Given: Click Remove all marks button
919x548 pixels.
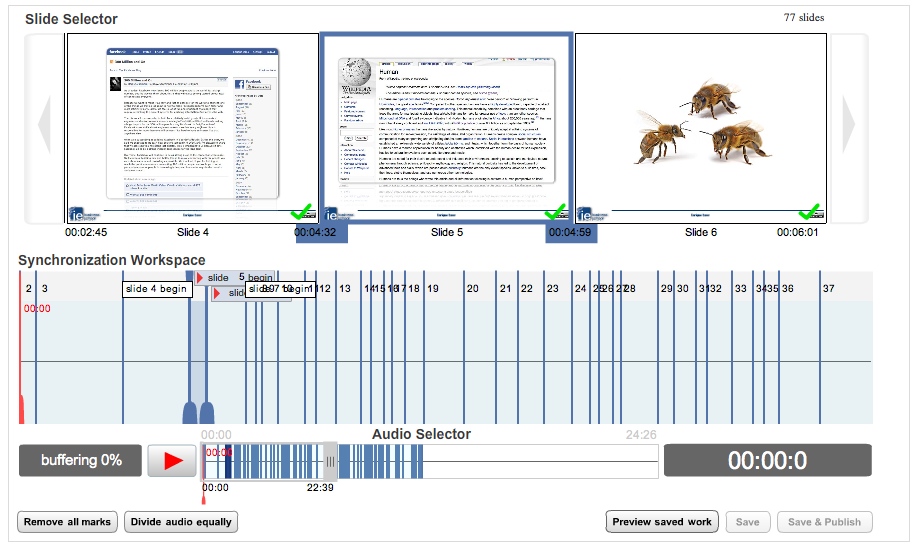Looking at the screenshot, I should click(67, 522).
